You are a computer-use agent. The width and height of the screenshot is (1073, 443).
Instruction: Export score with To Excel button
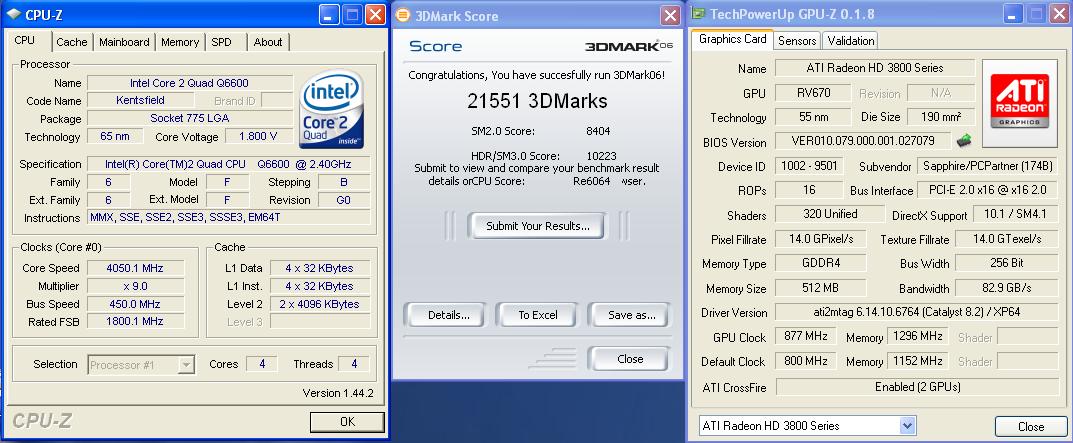tap(538, 315)
